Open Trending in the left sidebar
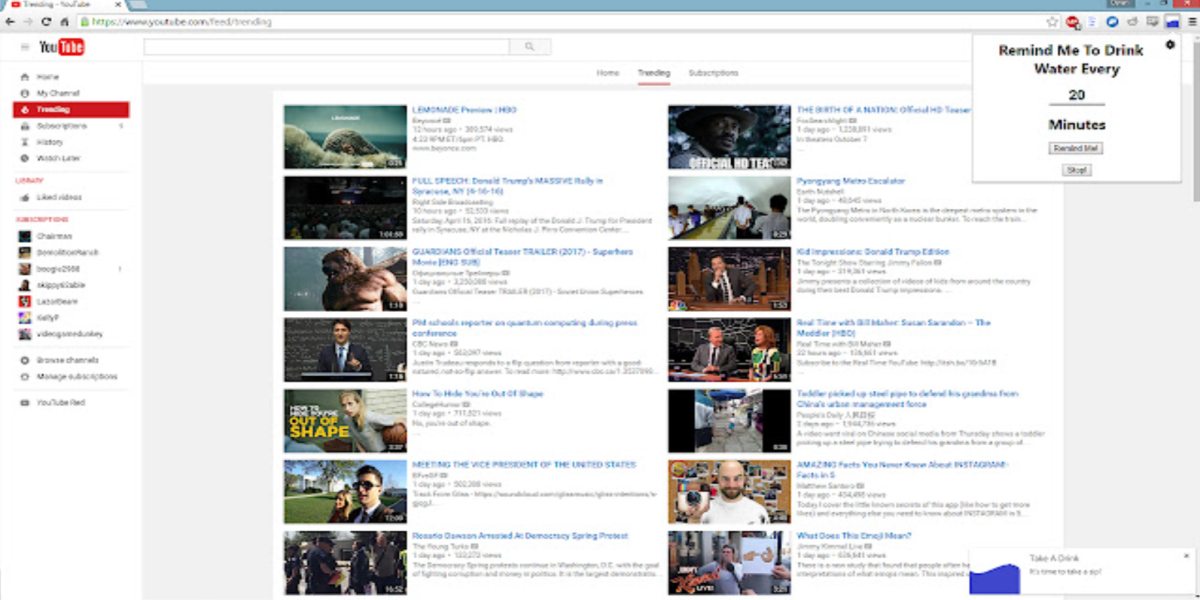The image size is (1200, 600). click(x=71, y=110)
